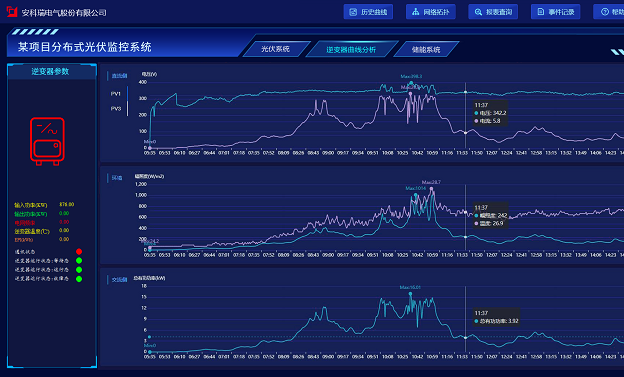624x377 pixels.
Task: Click the 逆变器参数 panel header
Action: [x=51, y=71]
